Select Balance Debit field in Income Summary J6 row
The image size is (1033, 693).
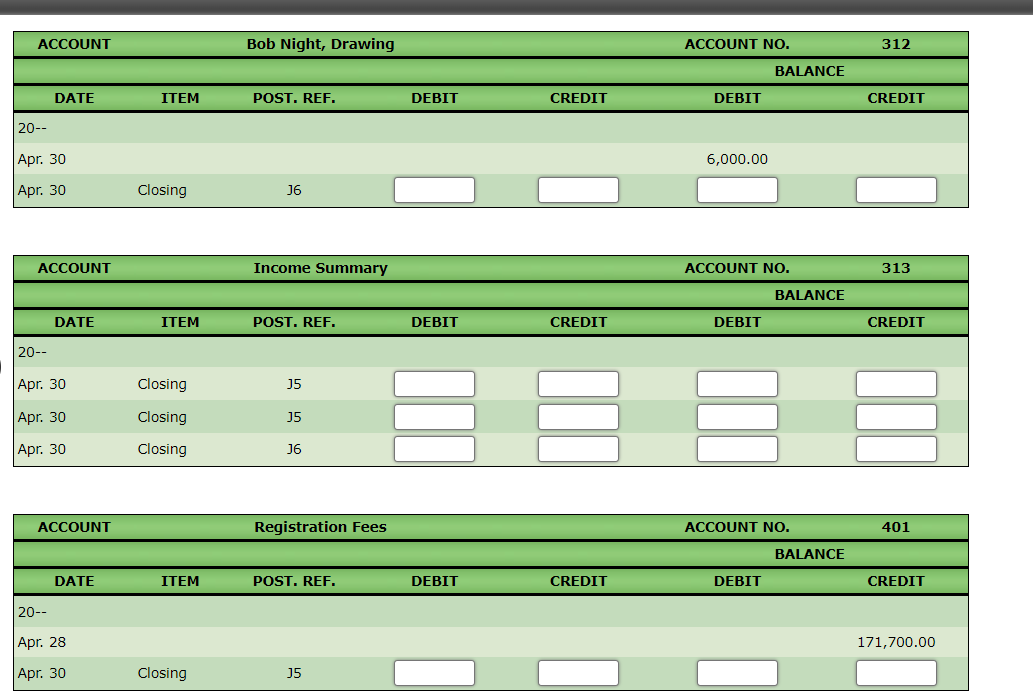737,449
